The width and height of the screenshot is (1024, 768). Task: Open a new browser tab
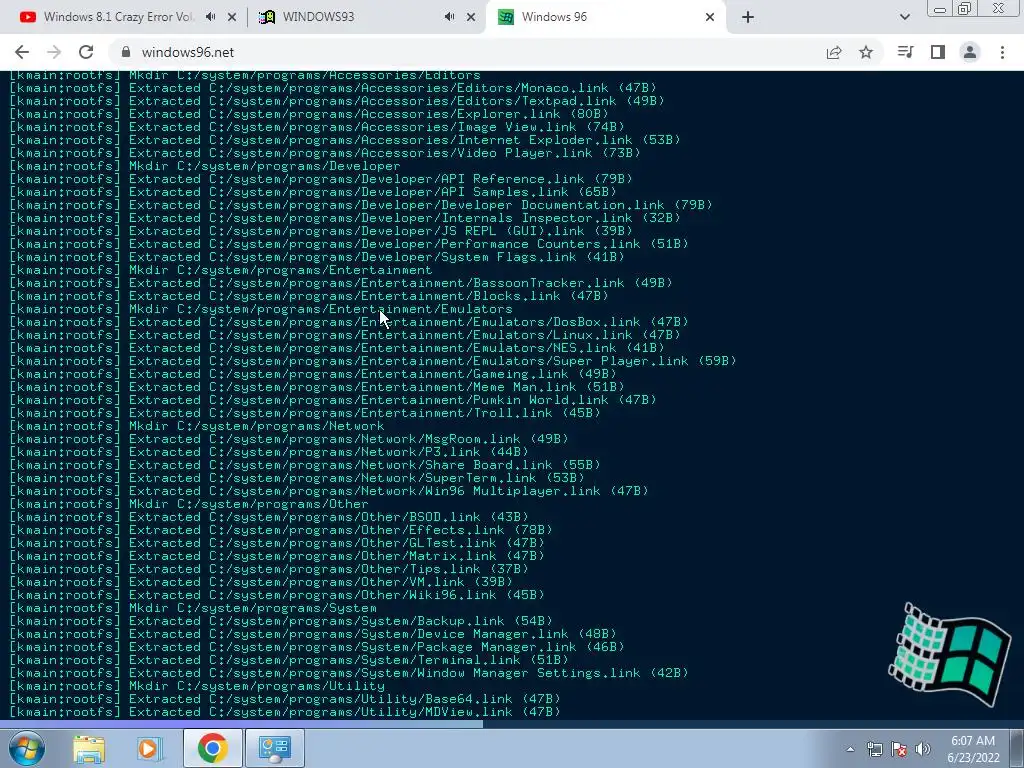(x=748, y=17)
